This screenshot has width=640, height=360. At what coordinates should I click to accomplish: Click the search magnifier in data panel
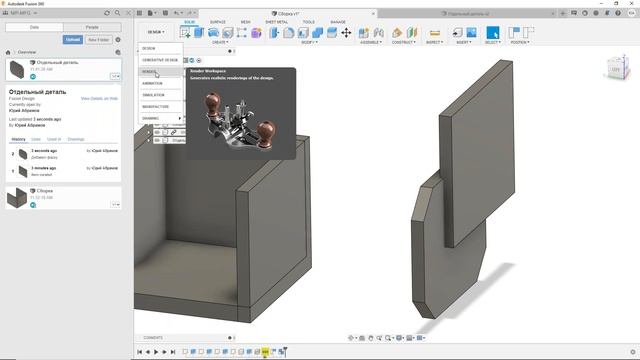[118, 13]
